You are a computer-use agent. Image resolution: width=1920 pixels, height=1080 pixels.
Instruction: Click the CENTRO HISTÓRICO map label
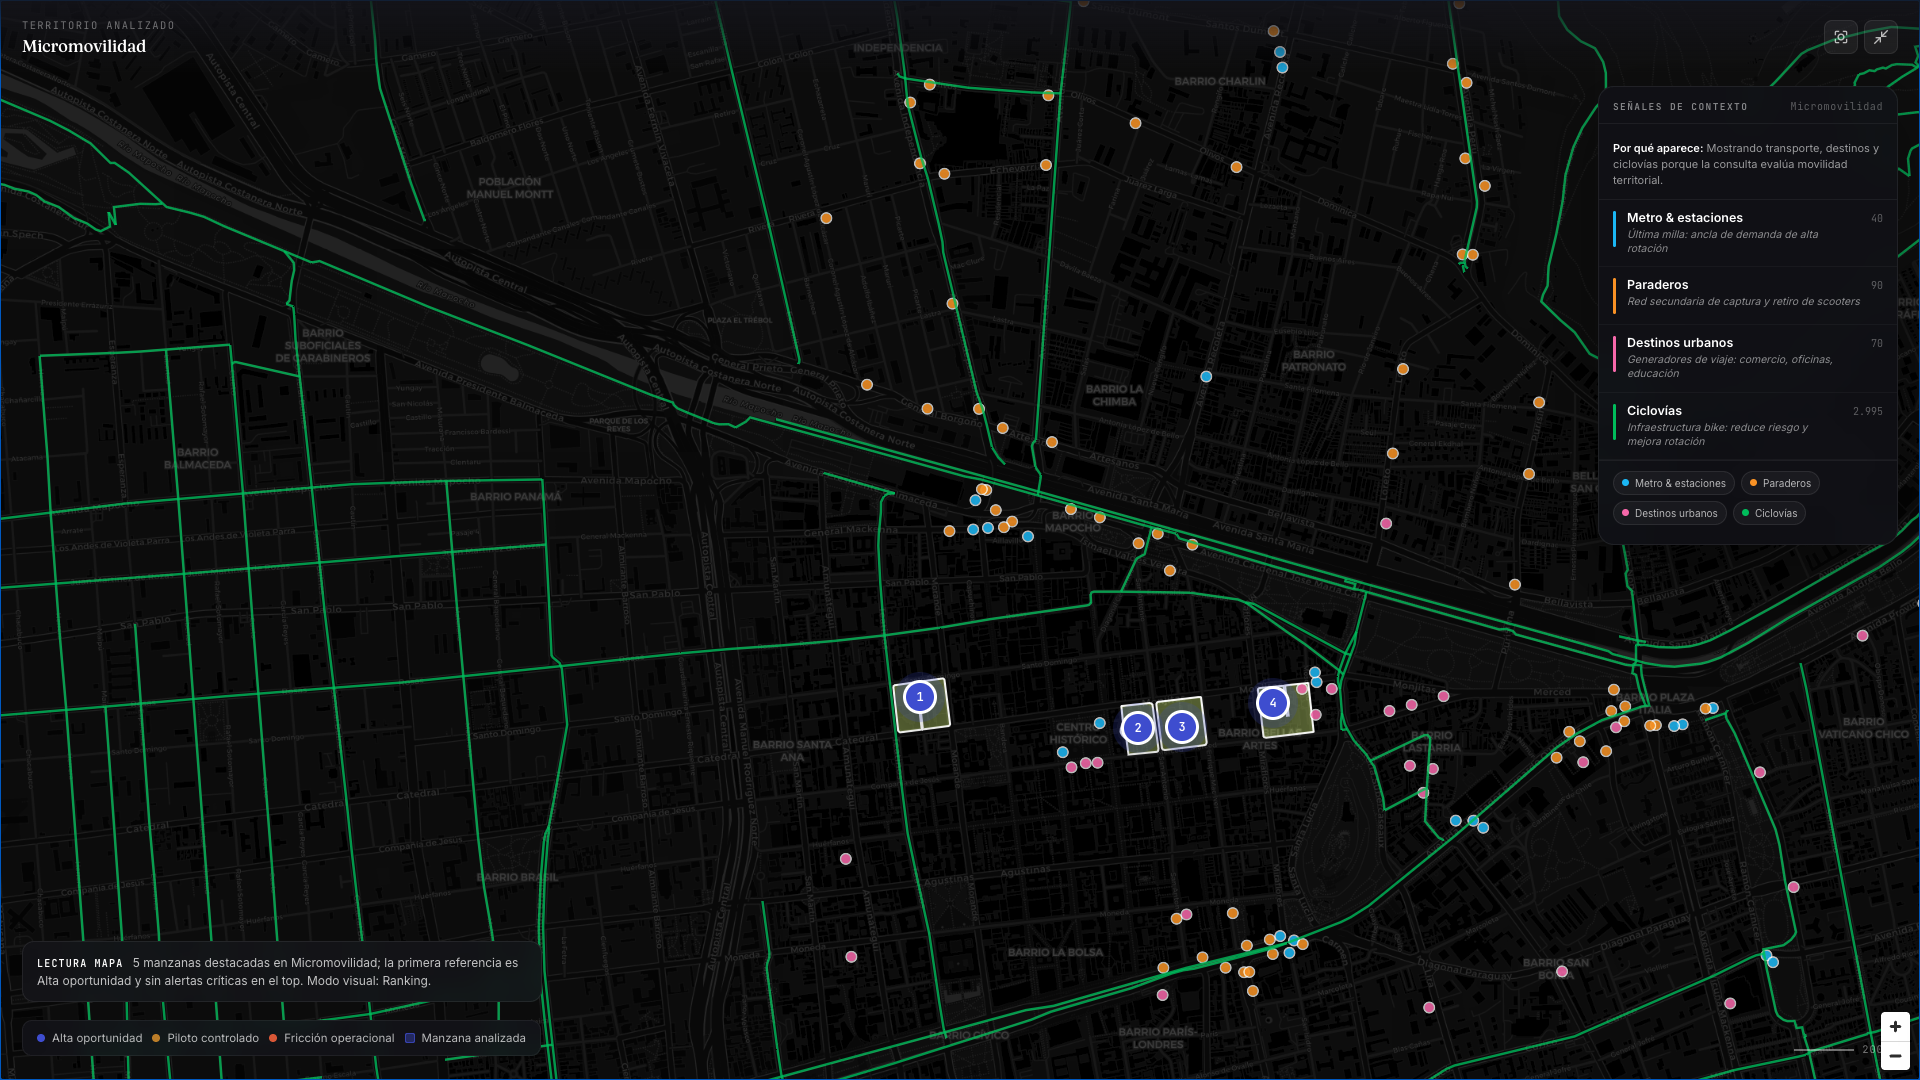1078,733
